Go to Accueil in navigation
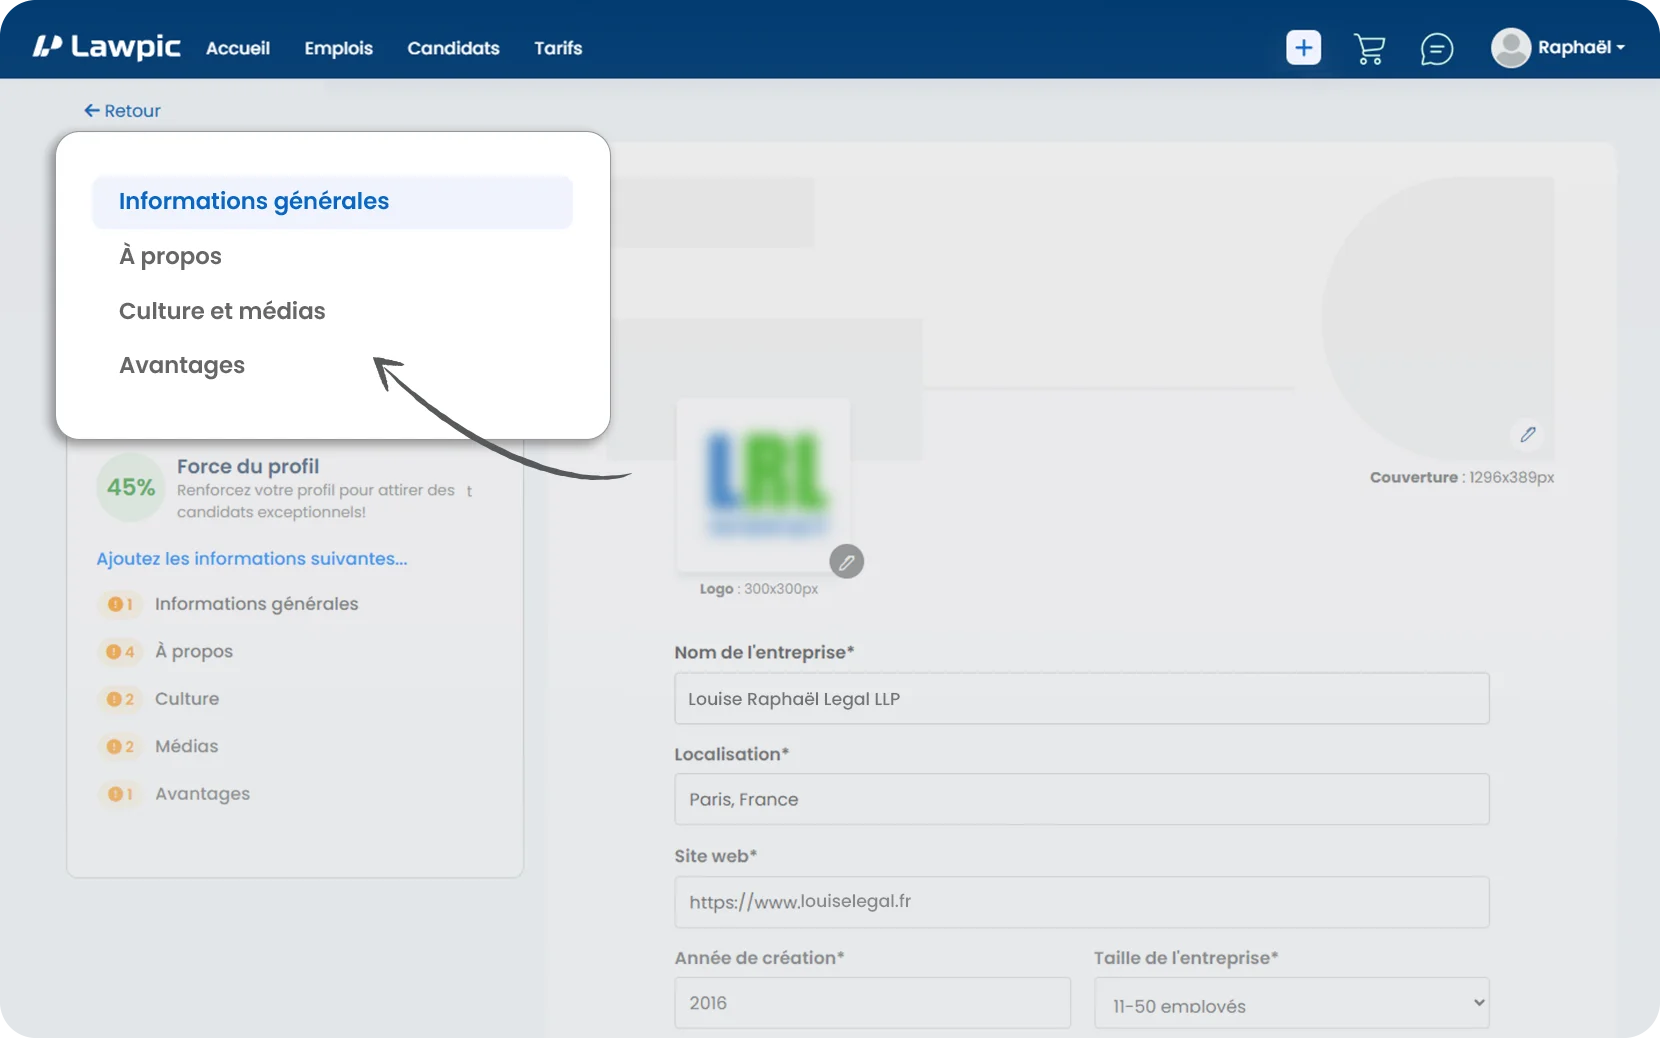Screen dimensions: 1660x1038 (238, 48)
